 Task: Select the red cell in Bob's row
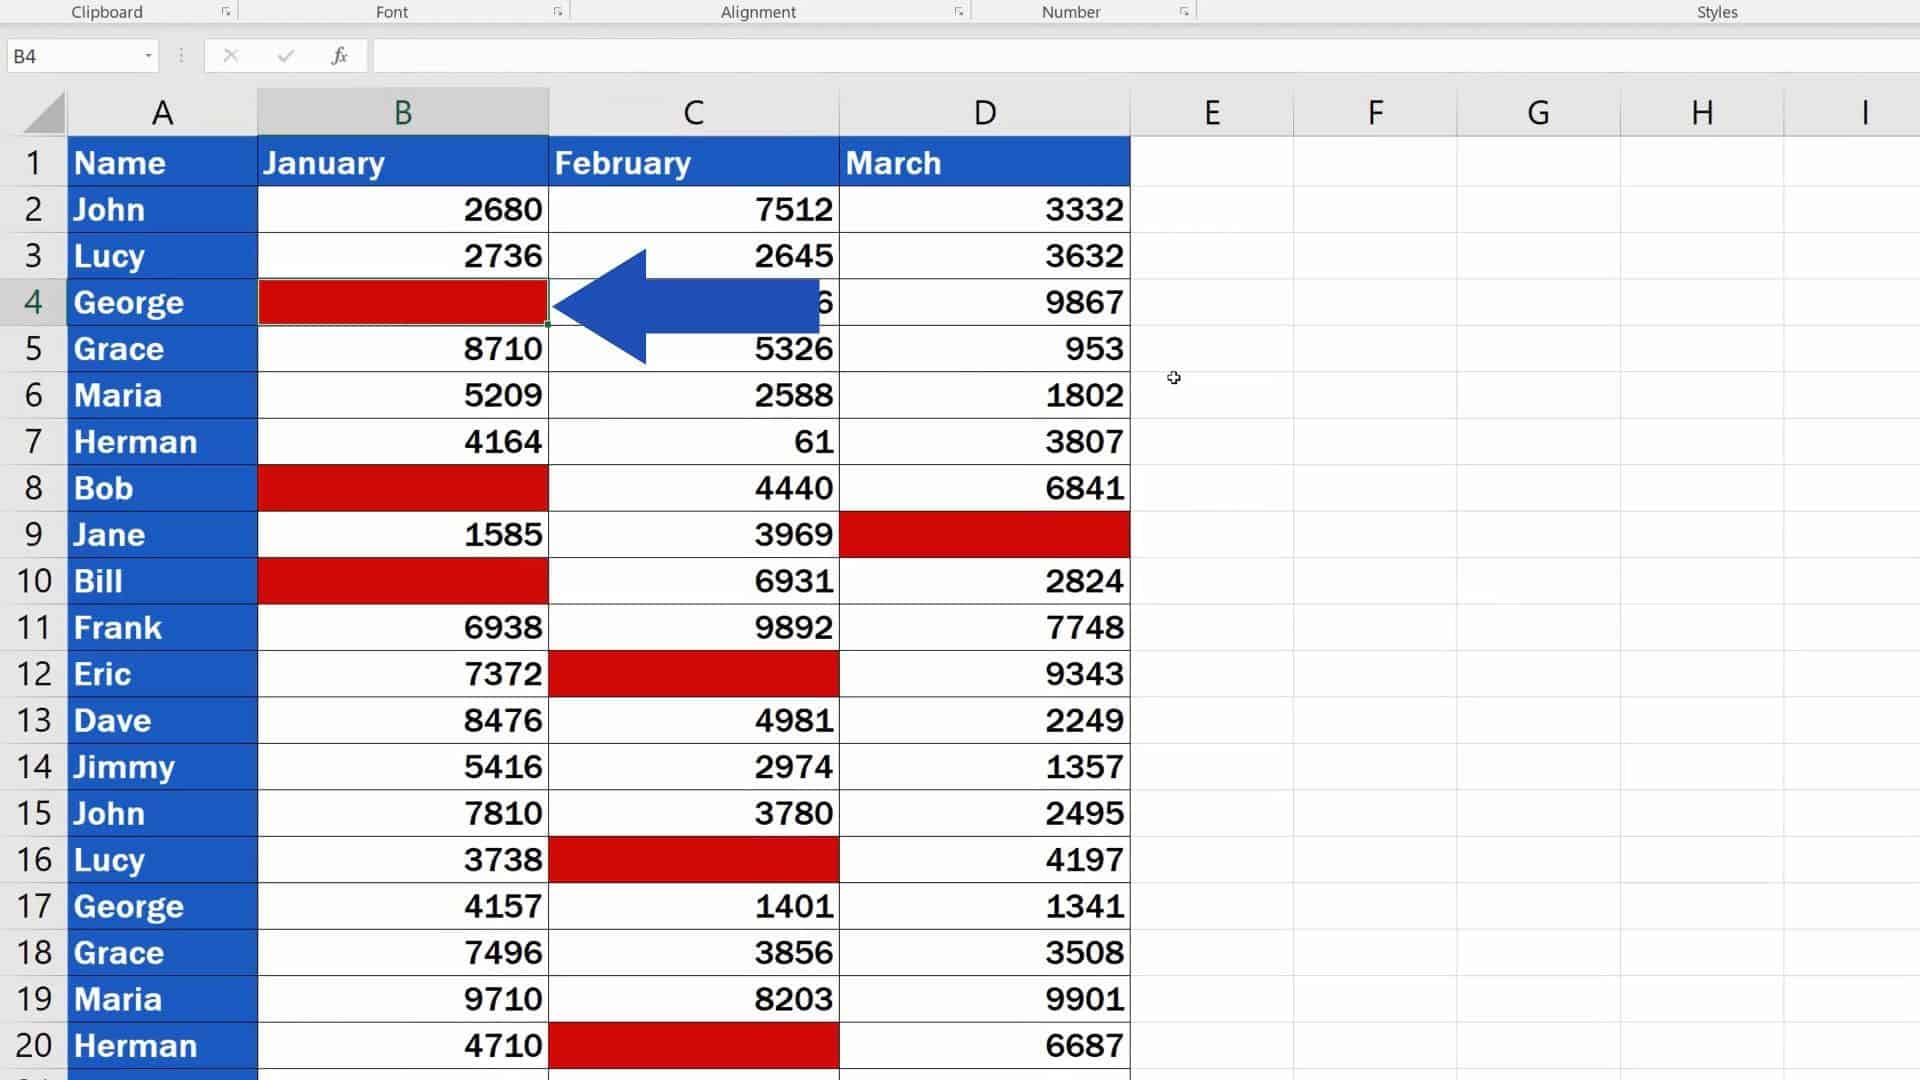tap(402, 488)
